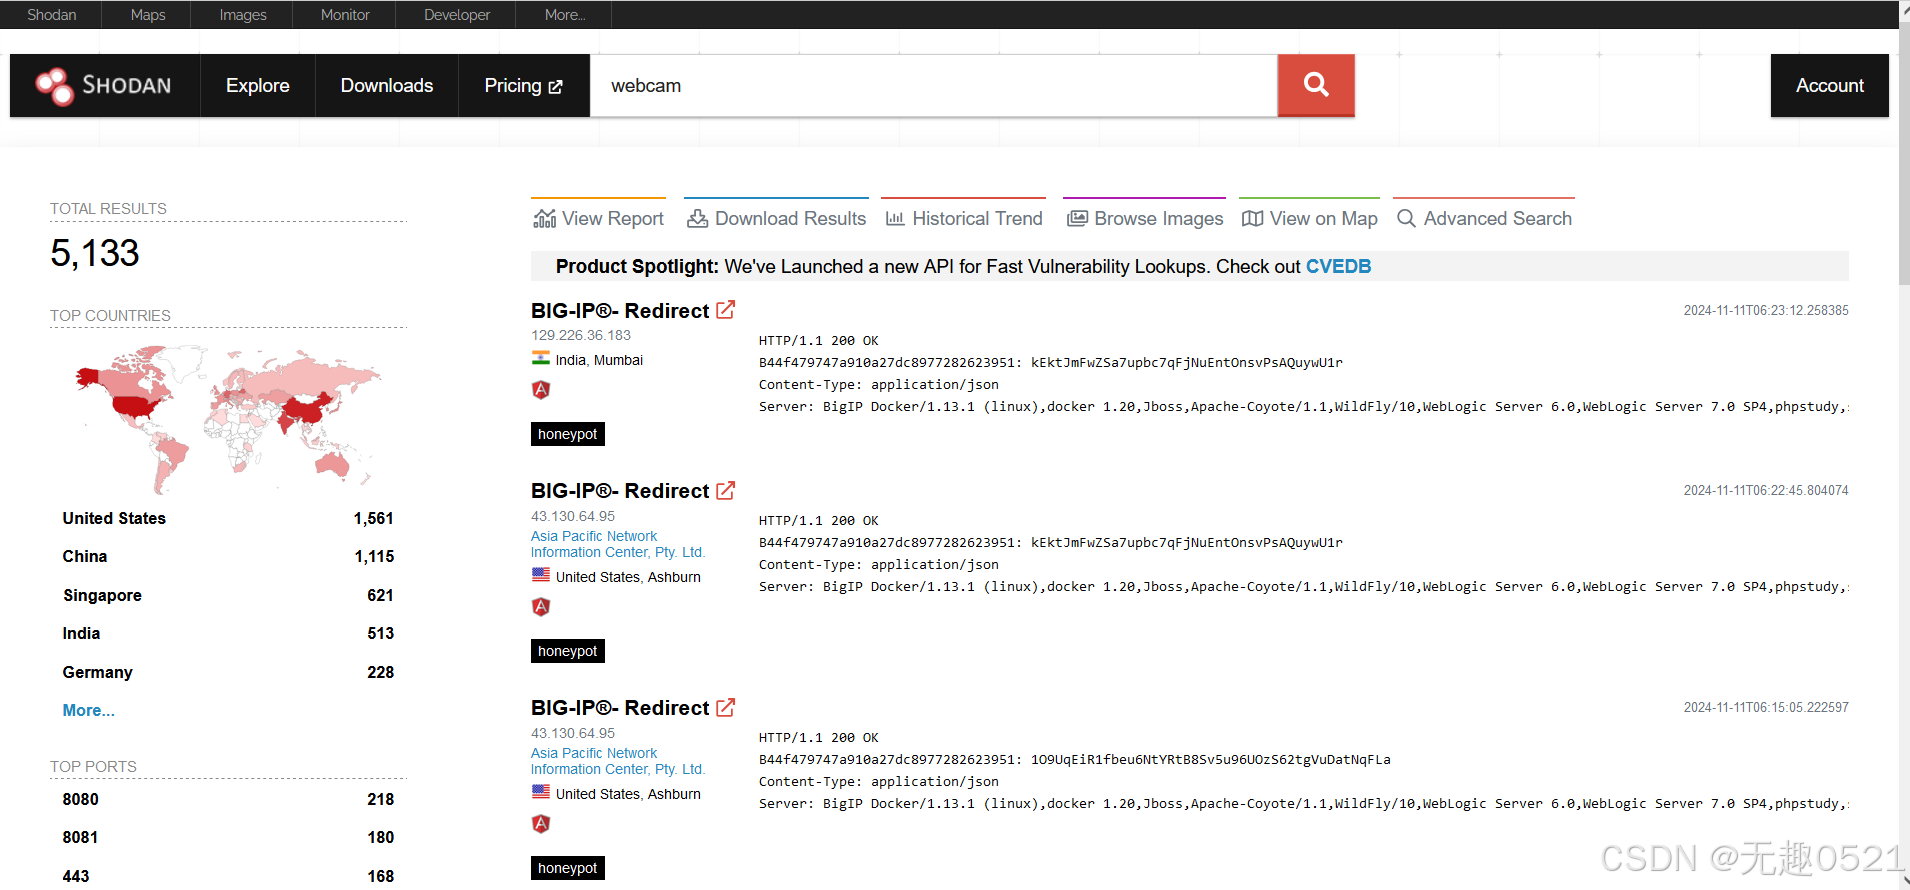Click the Download Results tray icon
The height and width of the screenshot is (890, 1910).
point(697,218)
